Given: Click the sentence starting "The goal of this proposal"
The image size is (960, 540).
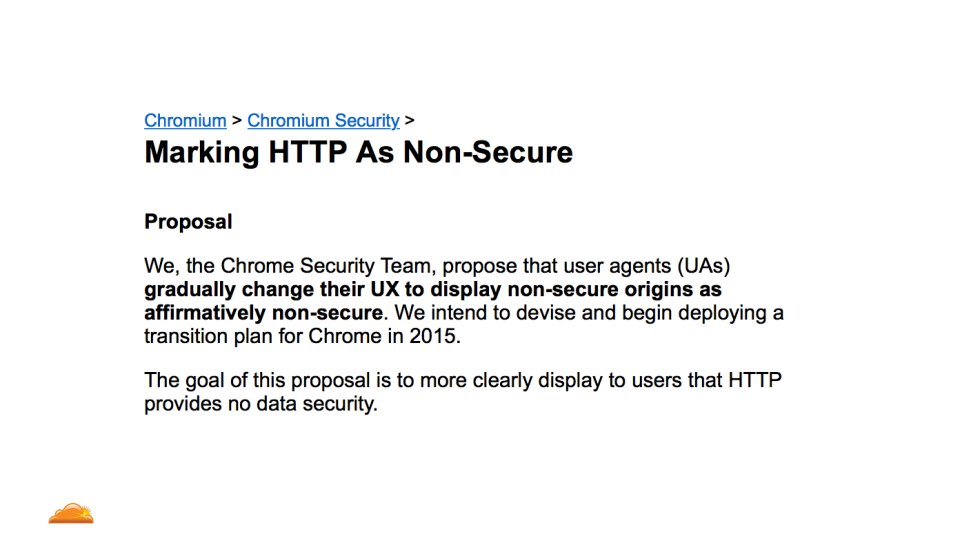Looking at the screenshot, I should 400,381.
